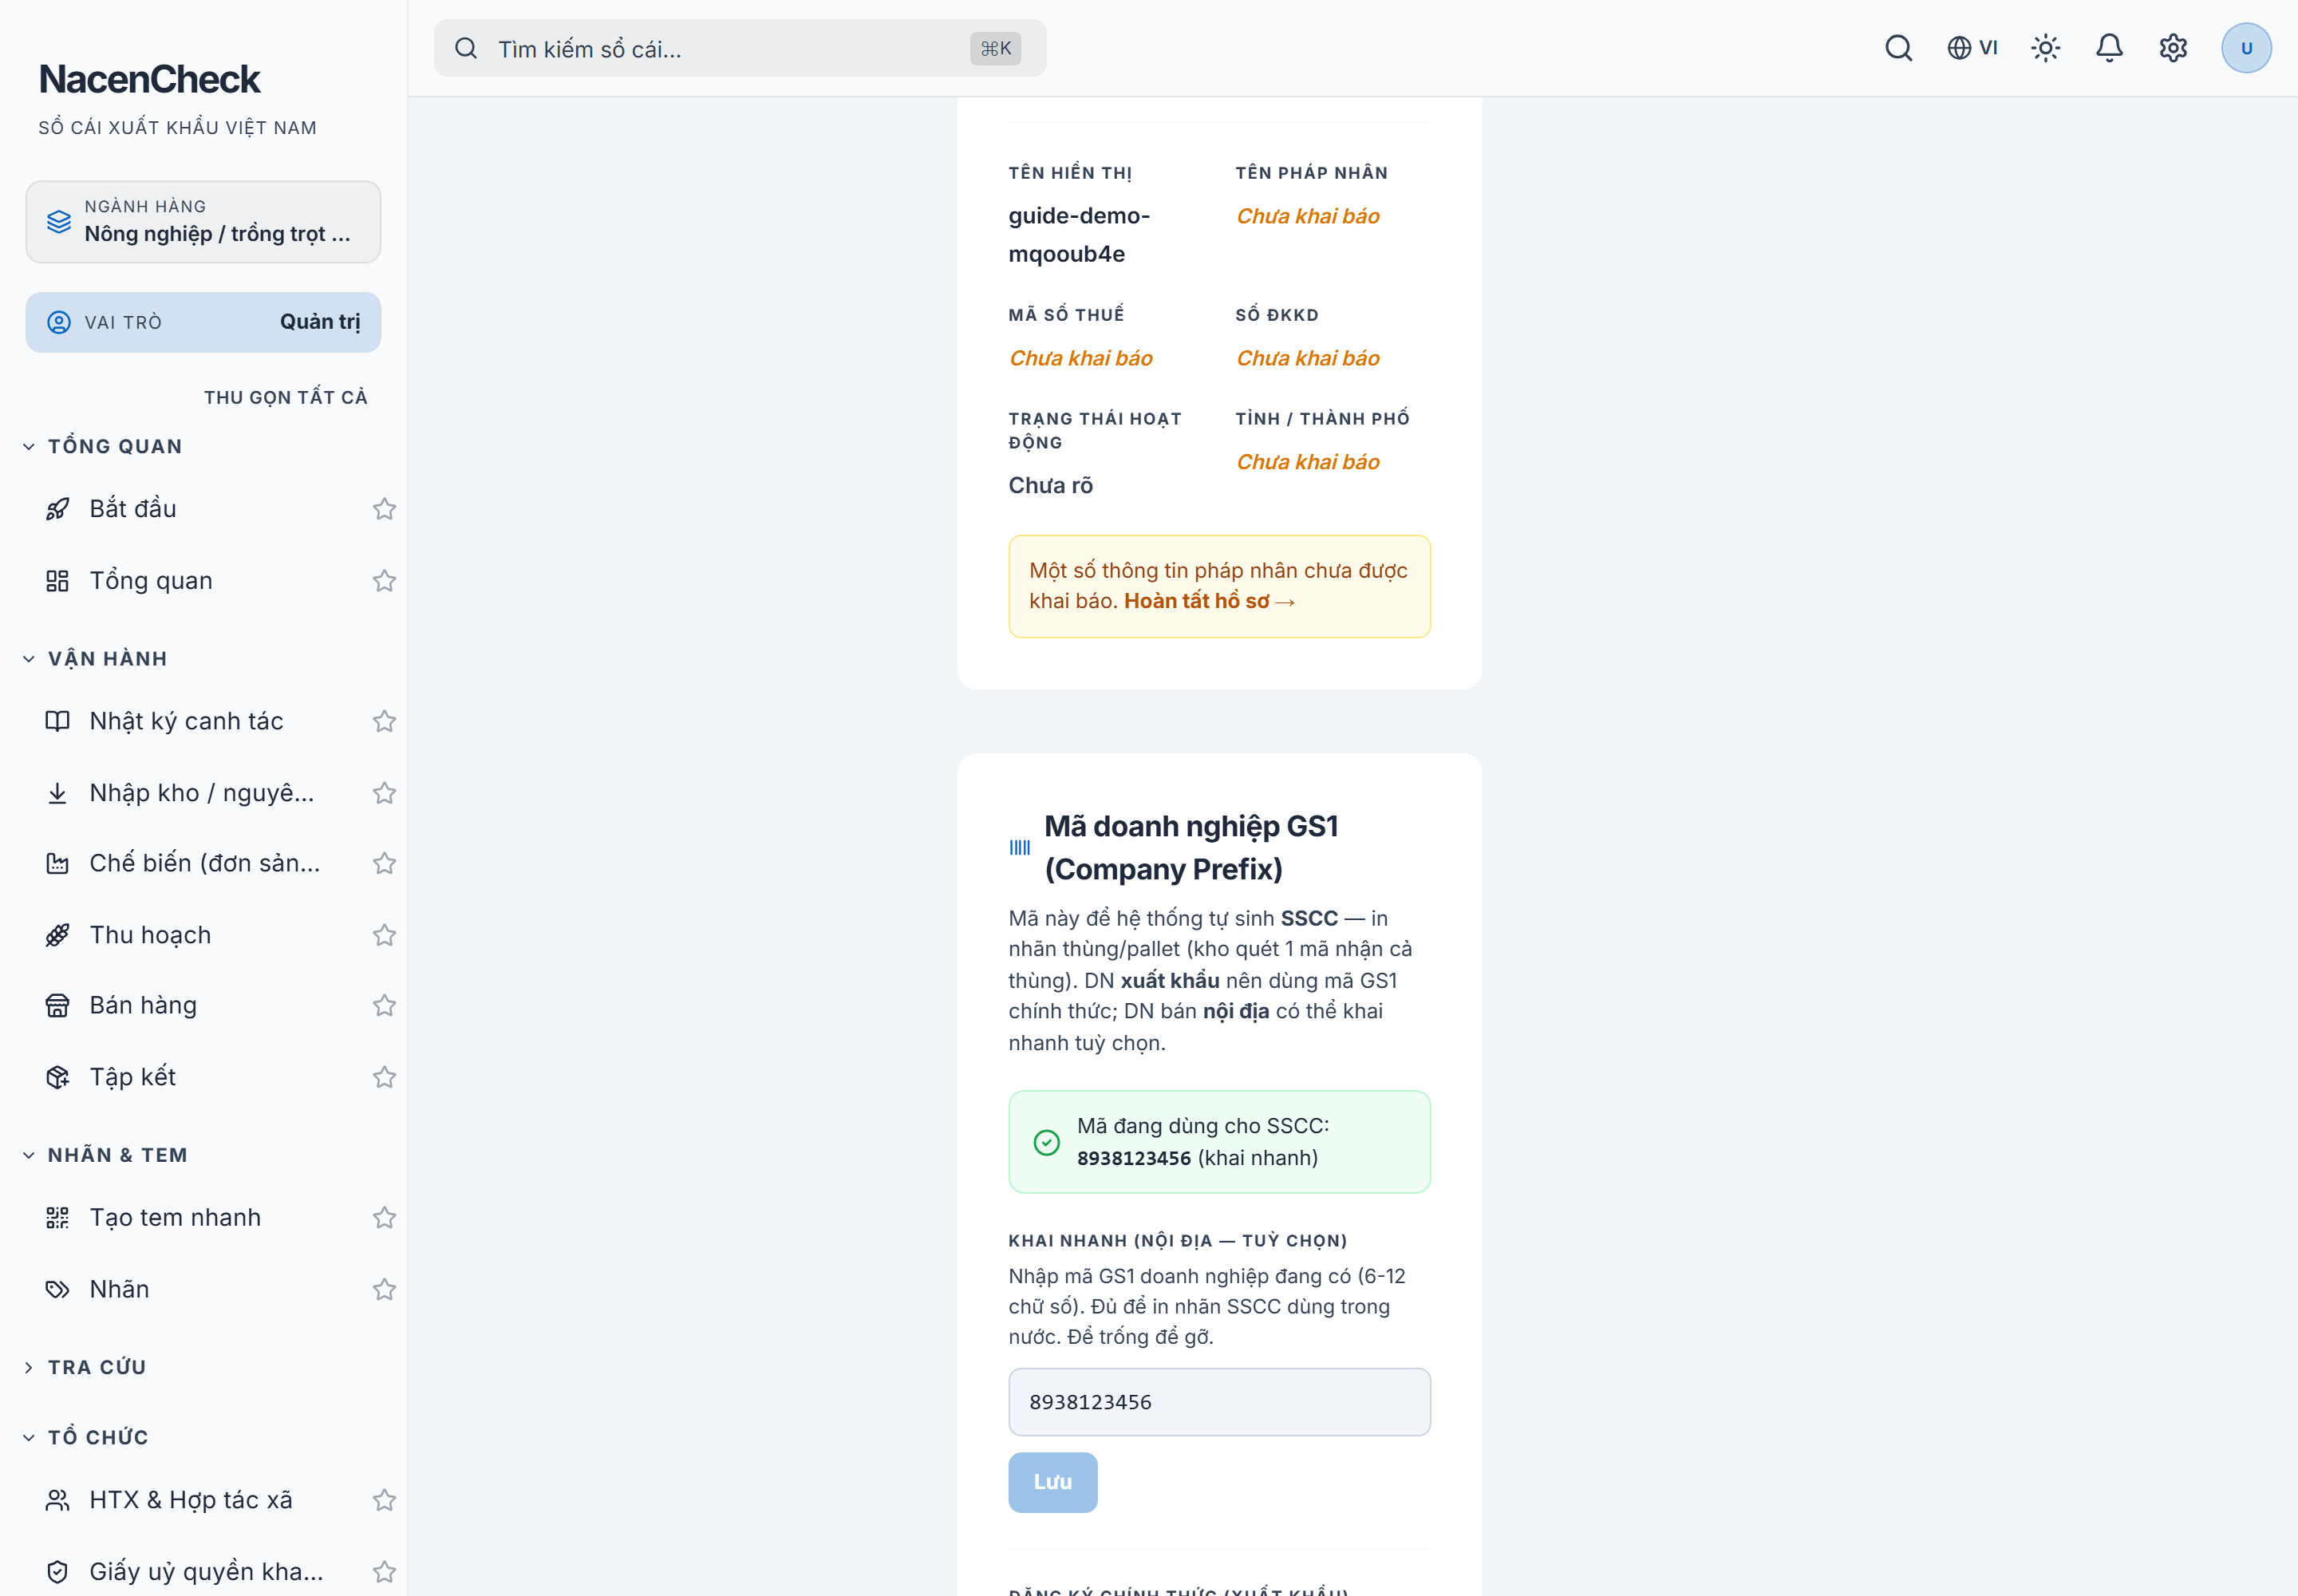Click the Nhãn tags icon
Screen dimensions: 2298x1596
[58, 1289]
